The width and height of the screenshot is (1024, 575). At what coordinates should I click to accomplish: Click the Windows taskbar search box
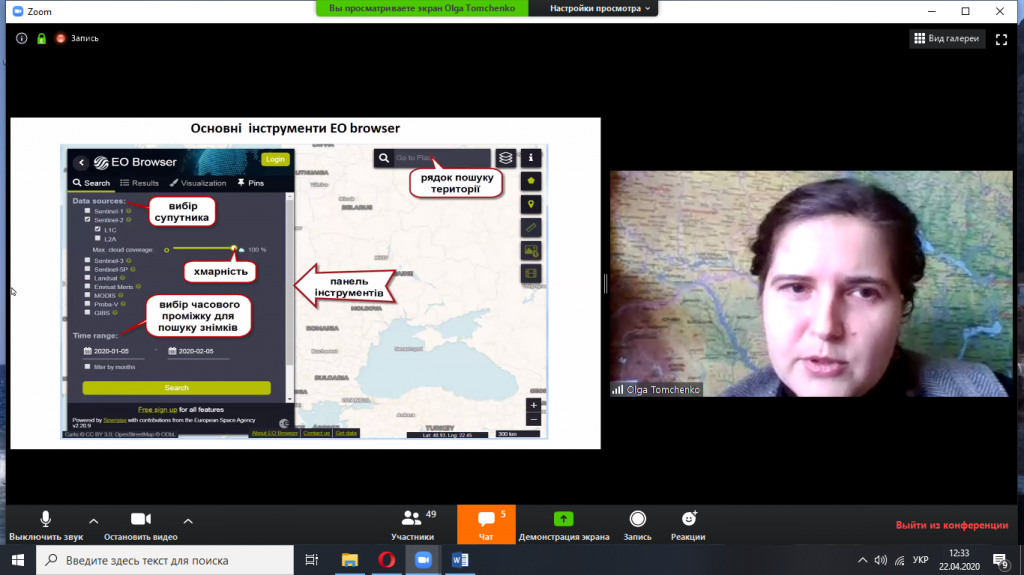[165, 560]
